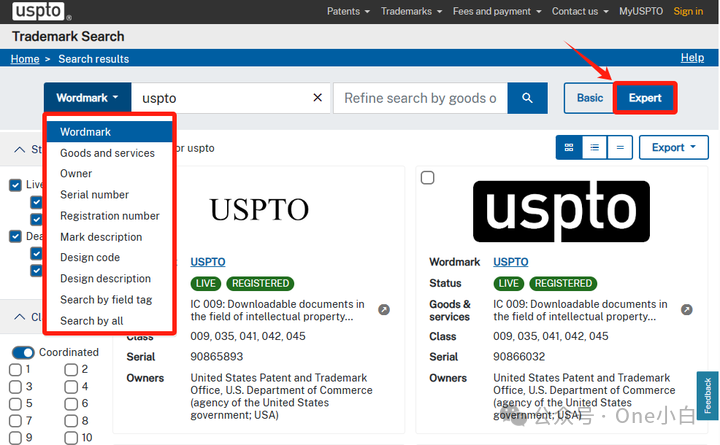Check class 6 checkbox
Viewport: 720px width, 445px height.
pyautogui.click(x=71, y=404)
